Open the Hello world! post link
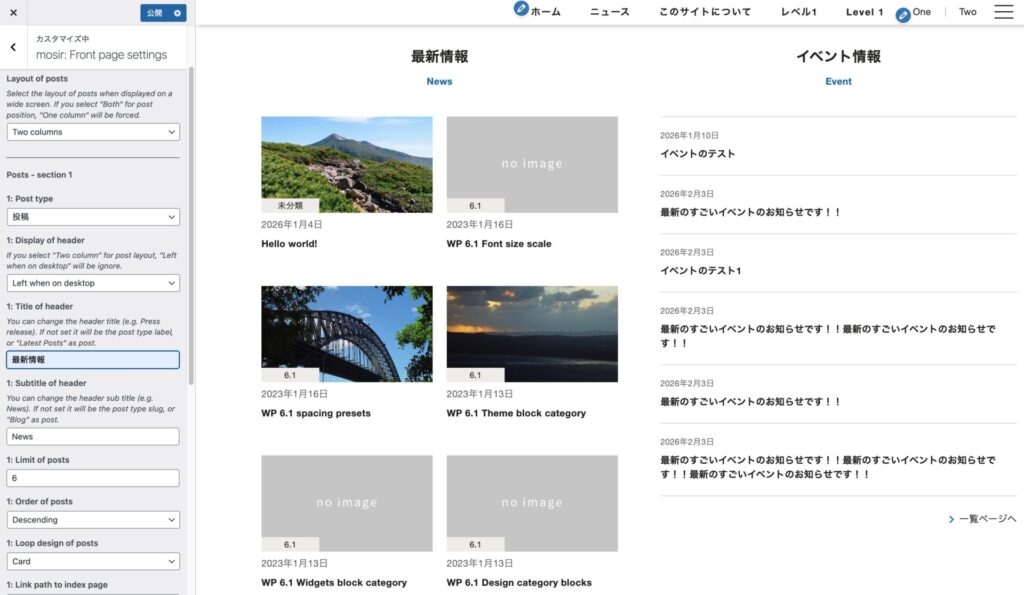This screenshot has height=595, width=1024. click(x=288, y=244)
